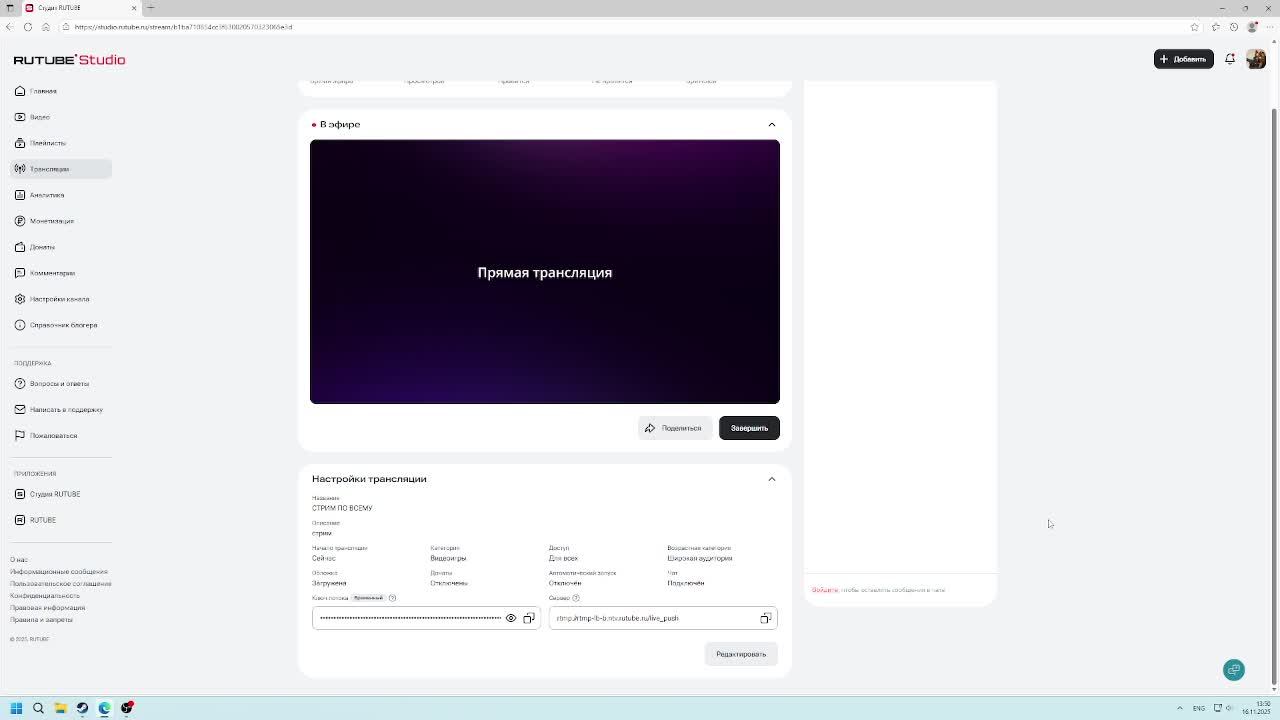Click the Широкая аудитория age value
The width and height of the screenshot is (1280, 720).
click(700, 558)
